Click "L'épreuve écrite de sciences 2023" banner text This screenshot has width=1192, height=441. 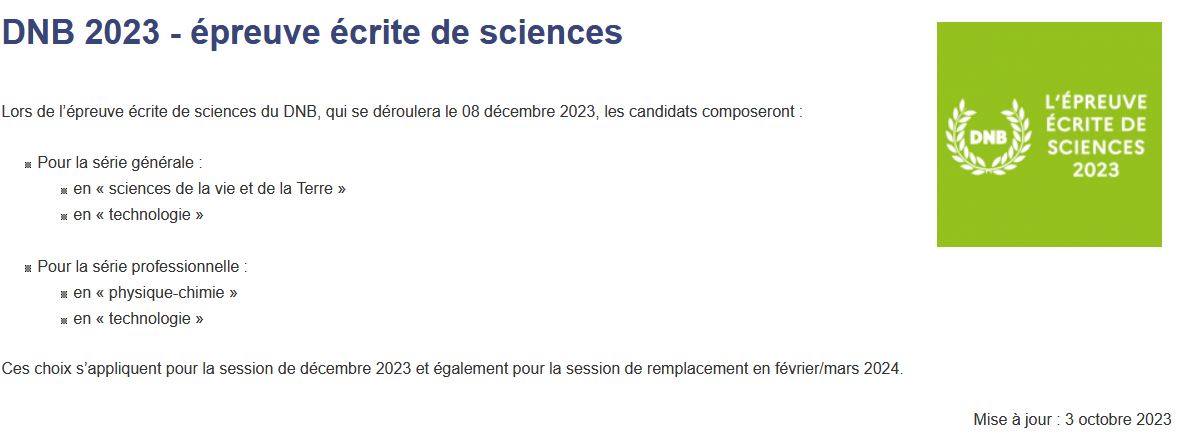(1095, 135)
